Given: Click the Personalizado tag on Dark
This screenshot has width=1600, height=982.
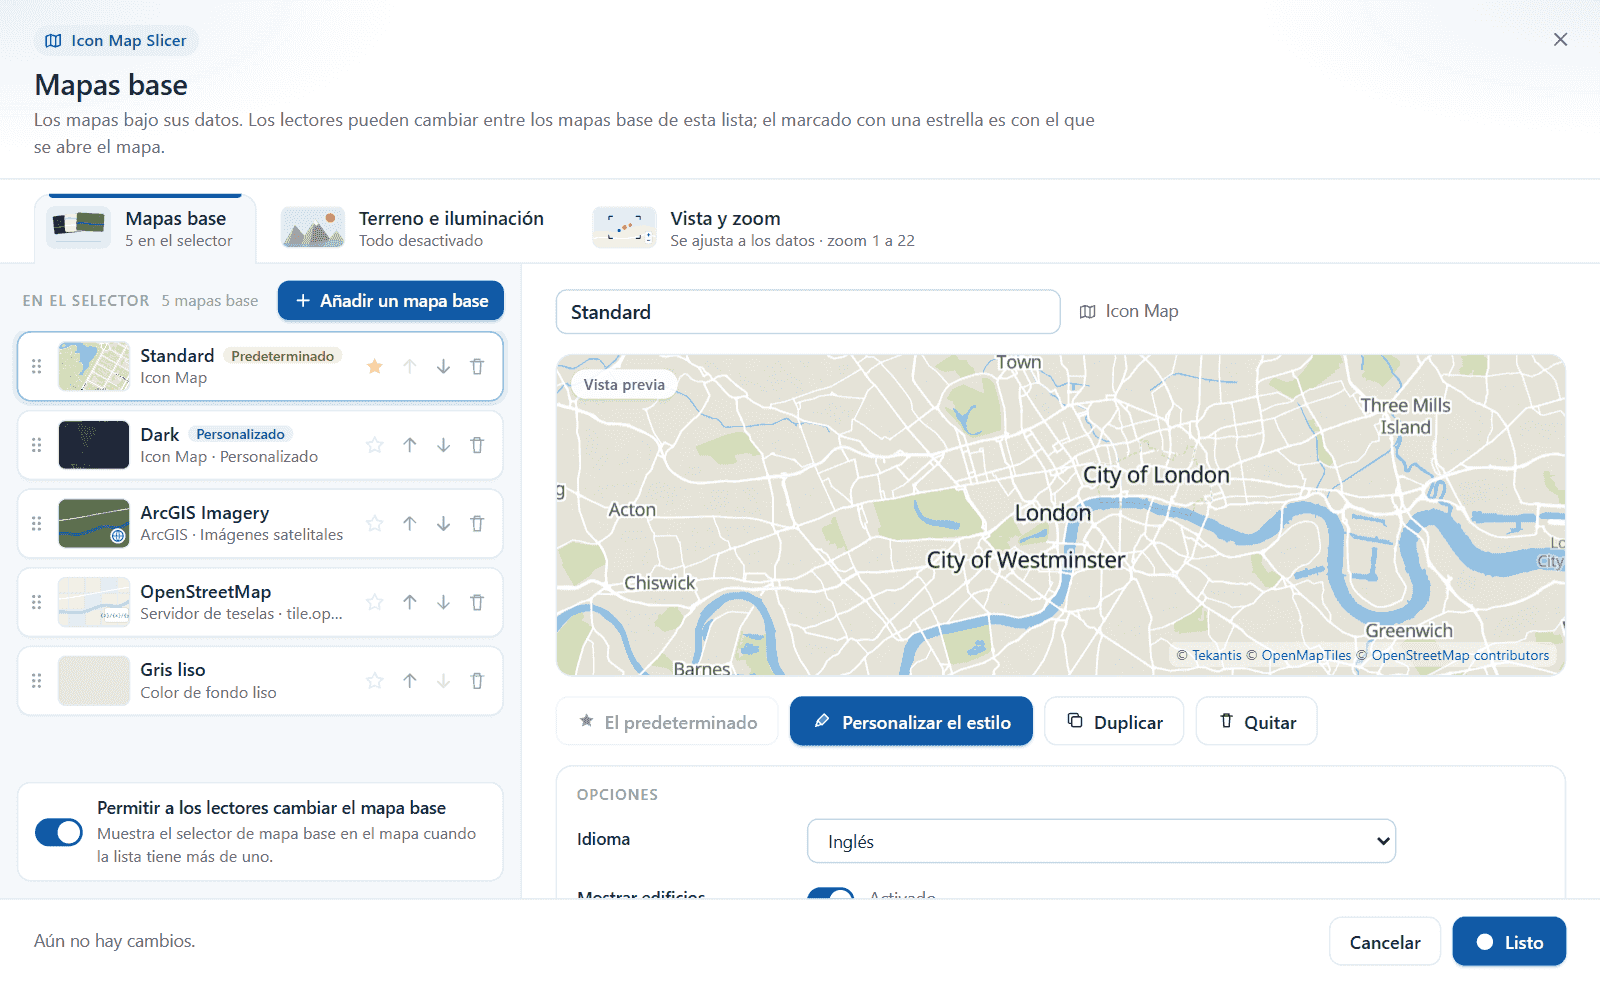Looking at the screenshot, I should coord(240,434).
